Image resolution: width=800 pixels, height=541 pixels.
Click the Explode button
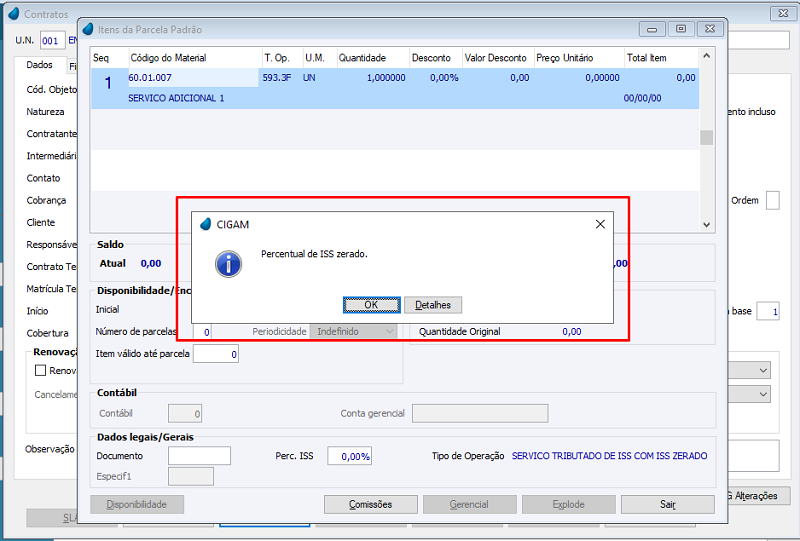[x=568, y=504]
